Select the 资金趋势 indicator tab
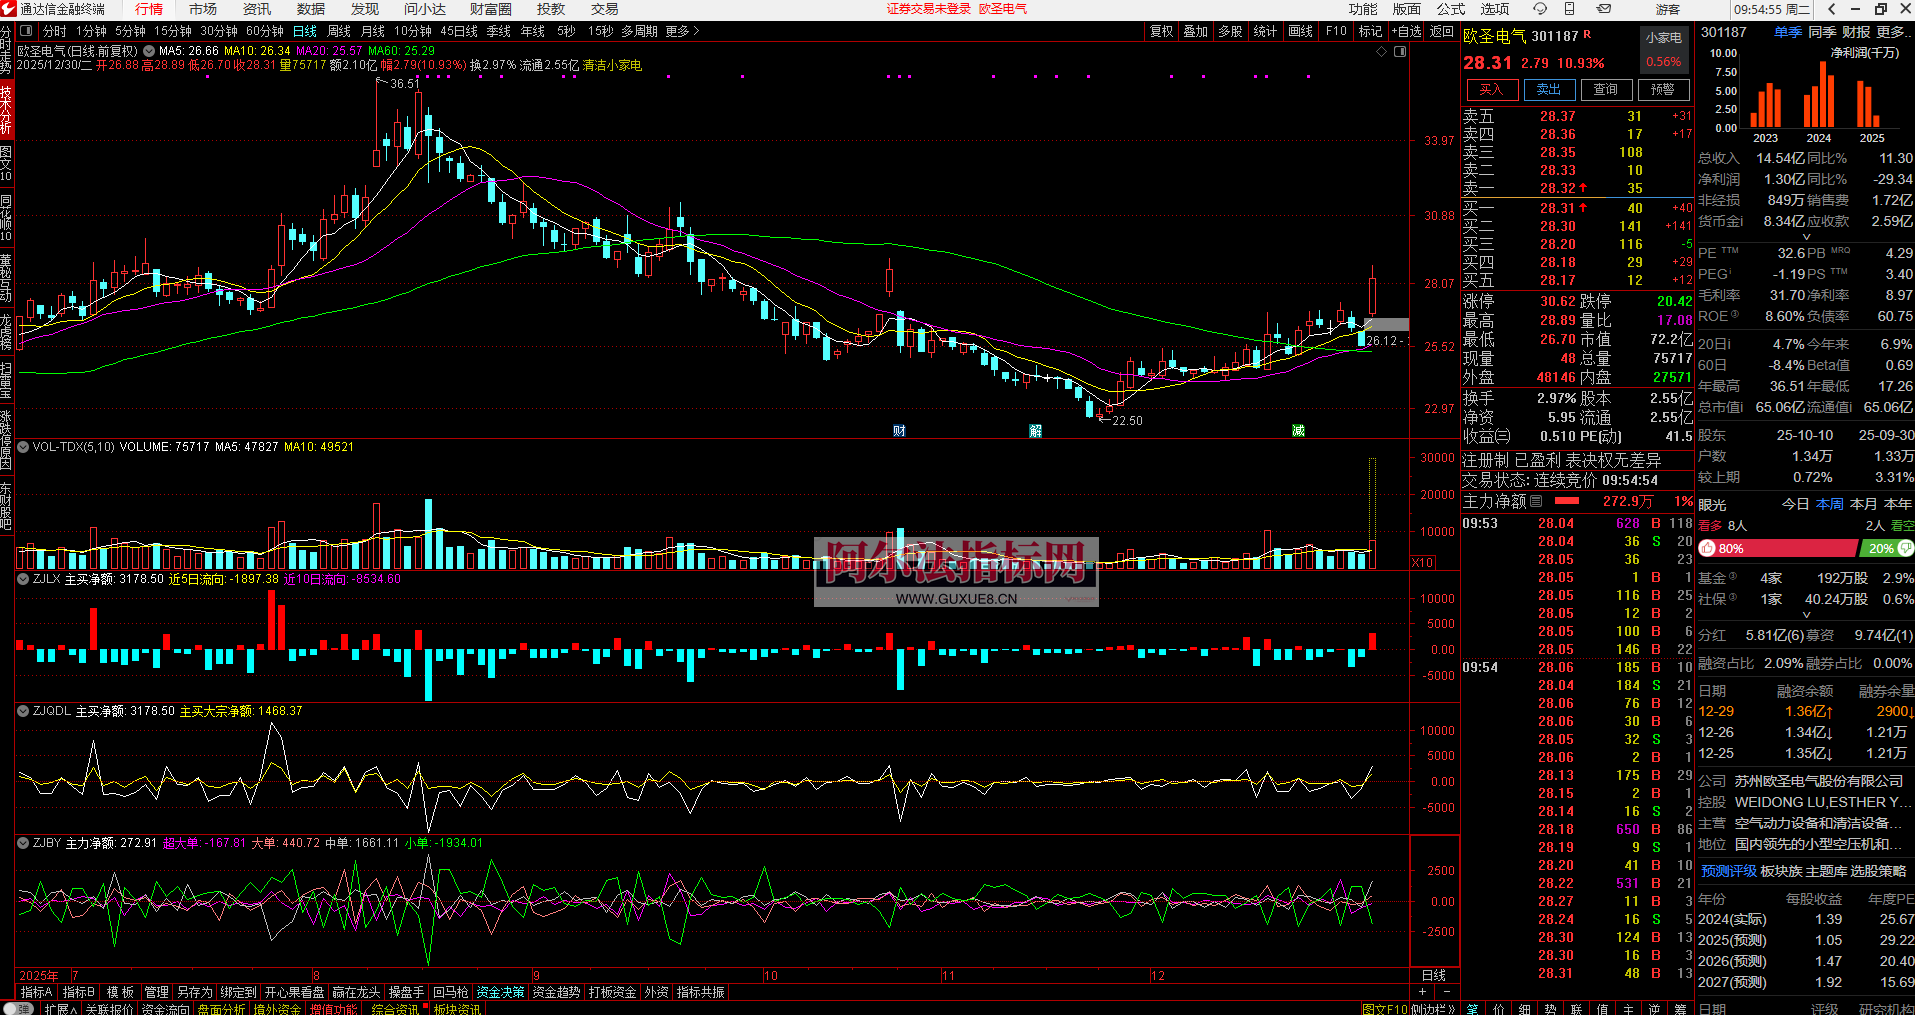 (x=556, y=992)
